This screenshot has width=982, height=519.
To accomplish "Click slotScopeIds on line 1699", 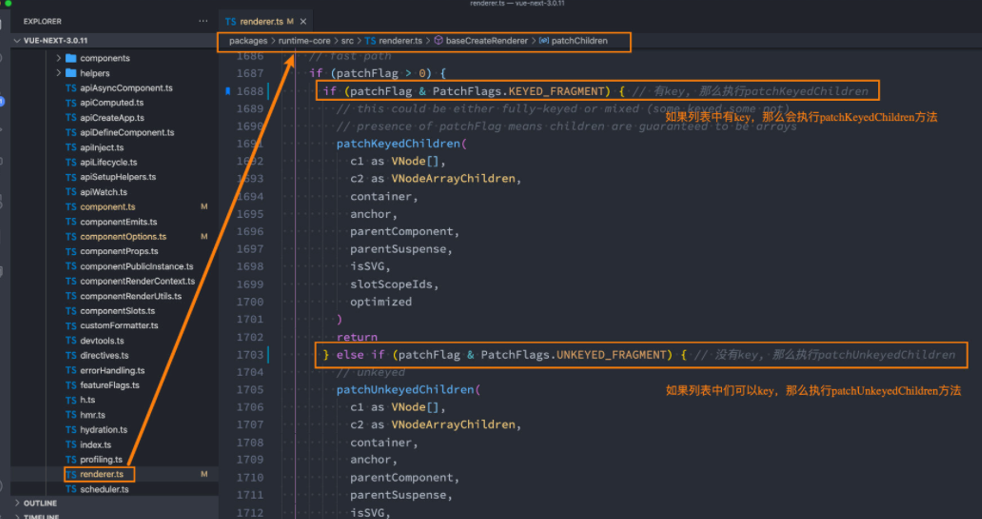I will 391,284.
